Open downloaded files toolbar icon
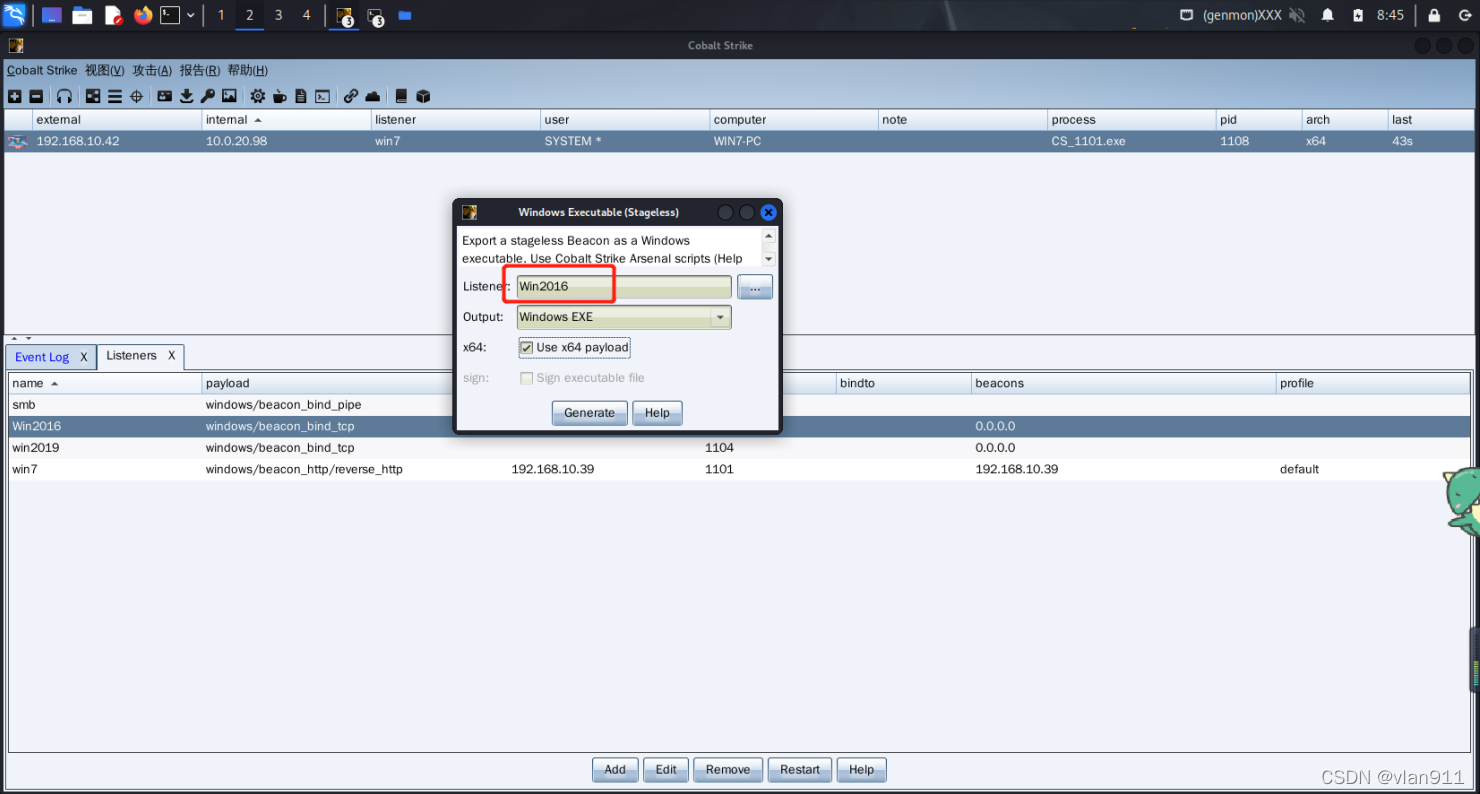The width and height of the screenshot is (1480, 794). point(186,96)
